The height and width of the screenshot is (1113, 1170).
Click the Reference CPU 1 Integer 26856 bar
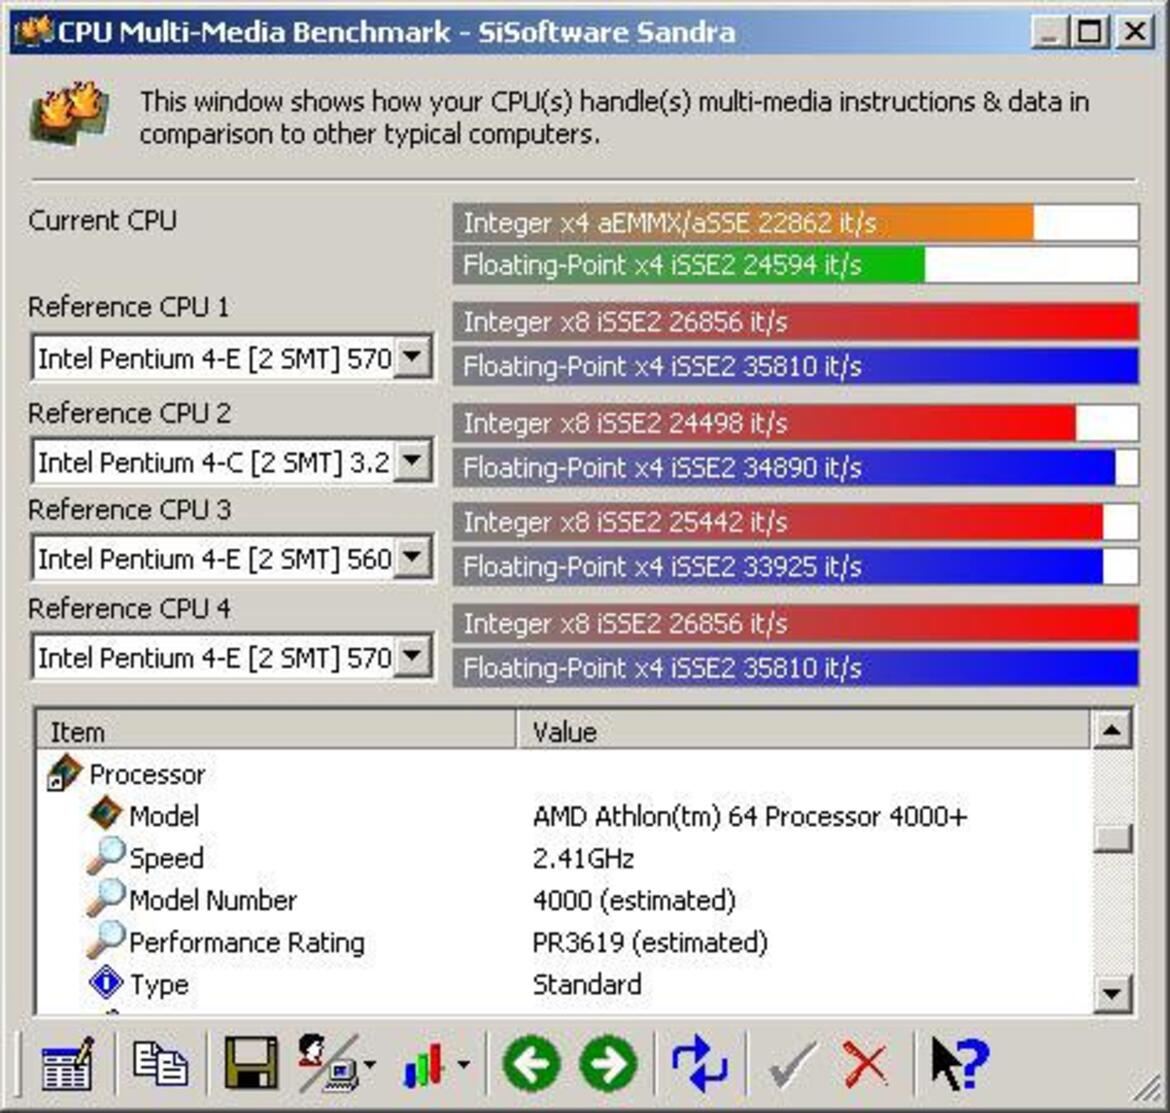tap(795, 322)
